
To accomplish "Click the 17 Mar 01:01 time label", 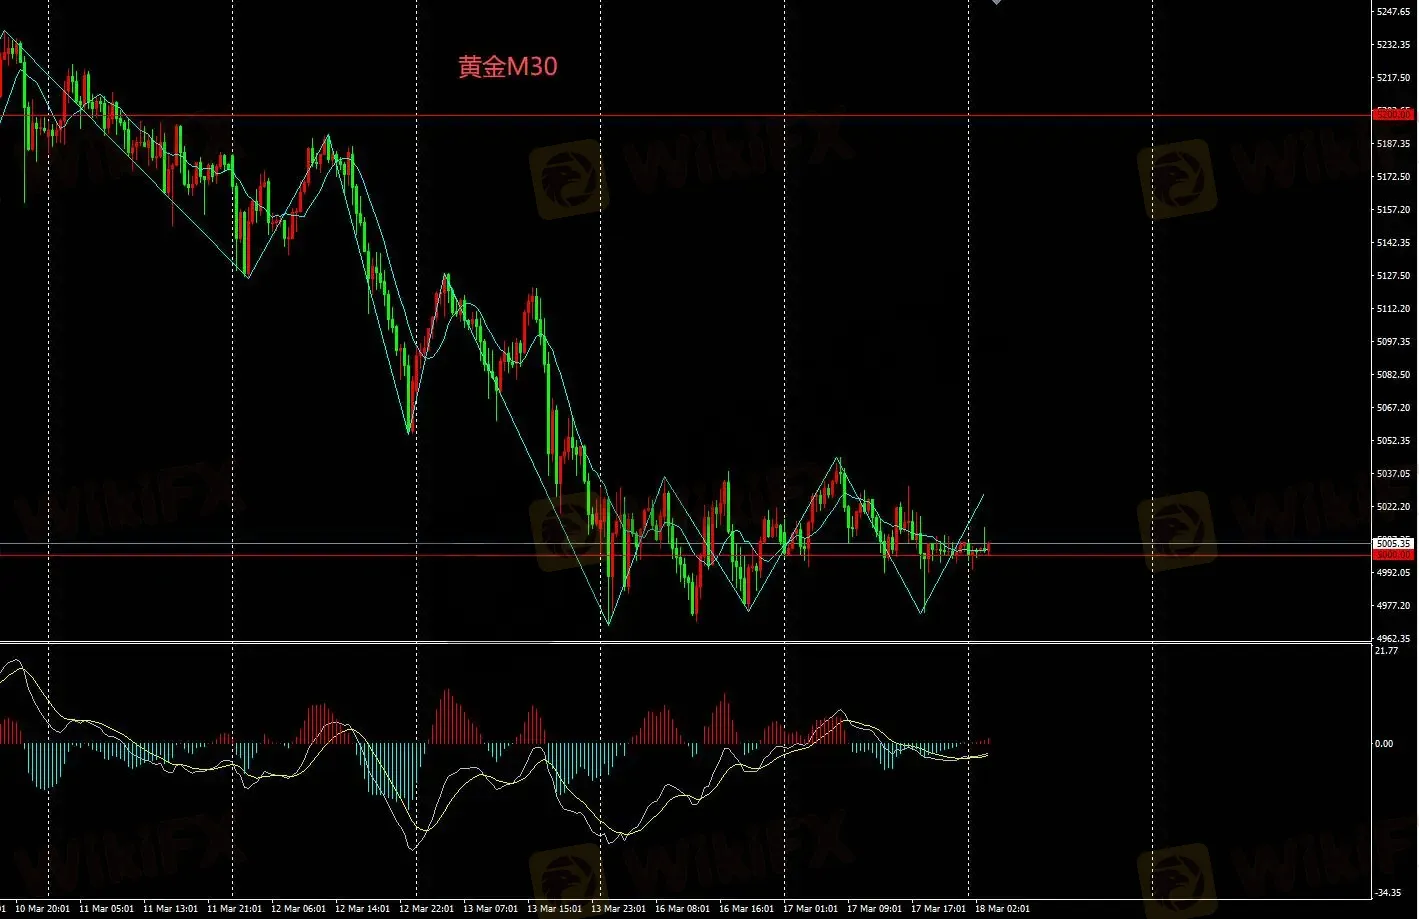I will pyautogui.click(x=810, y=909).
